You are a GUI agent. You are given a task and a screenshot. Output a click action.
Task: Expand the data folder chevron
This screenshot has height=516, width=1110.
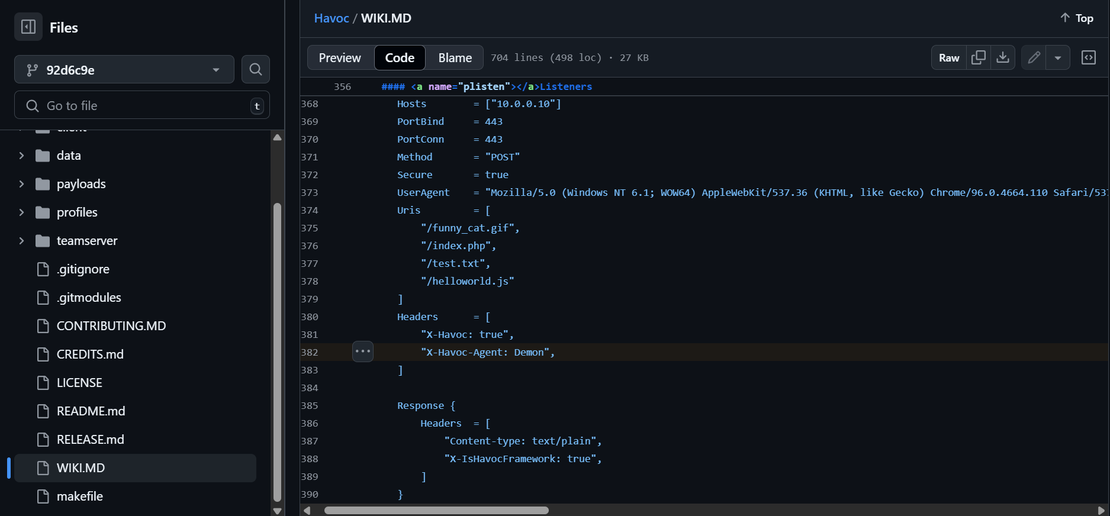click(x=22, y=156)
